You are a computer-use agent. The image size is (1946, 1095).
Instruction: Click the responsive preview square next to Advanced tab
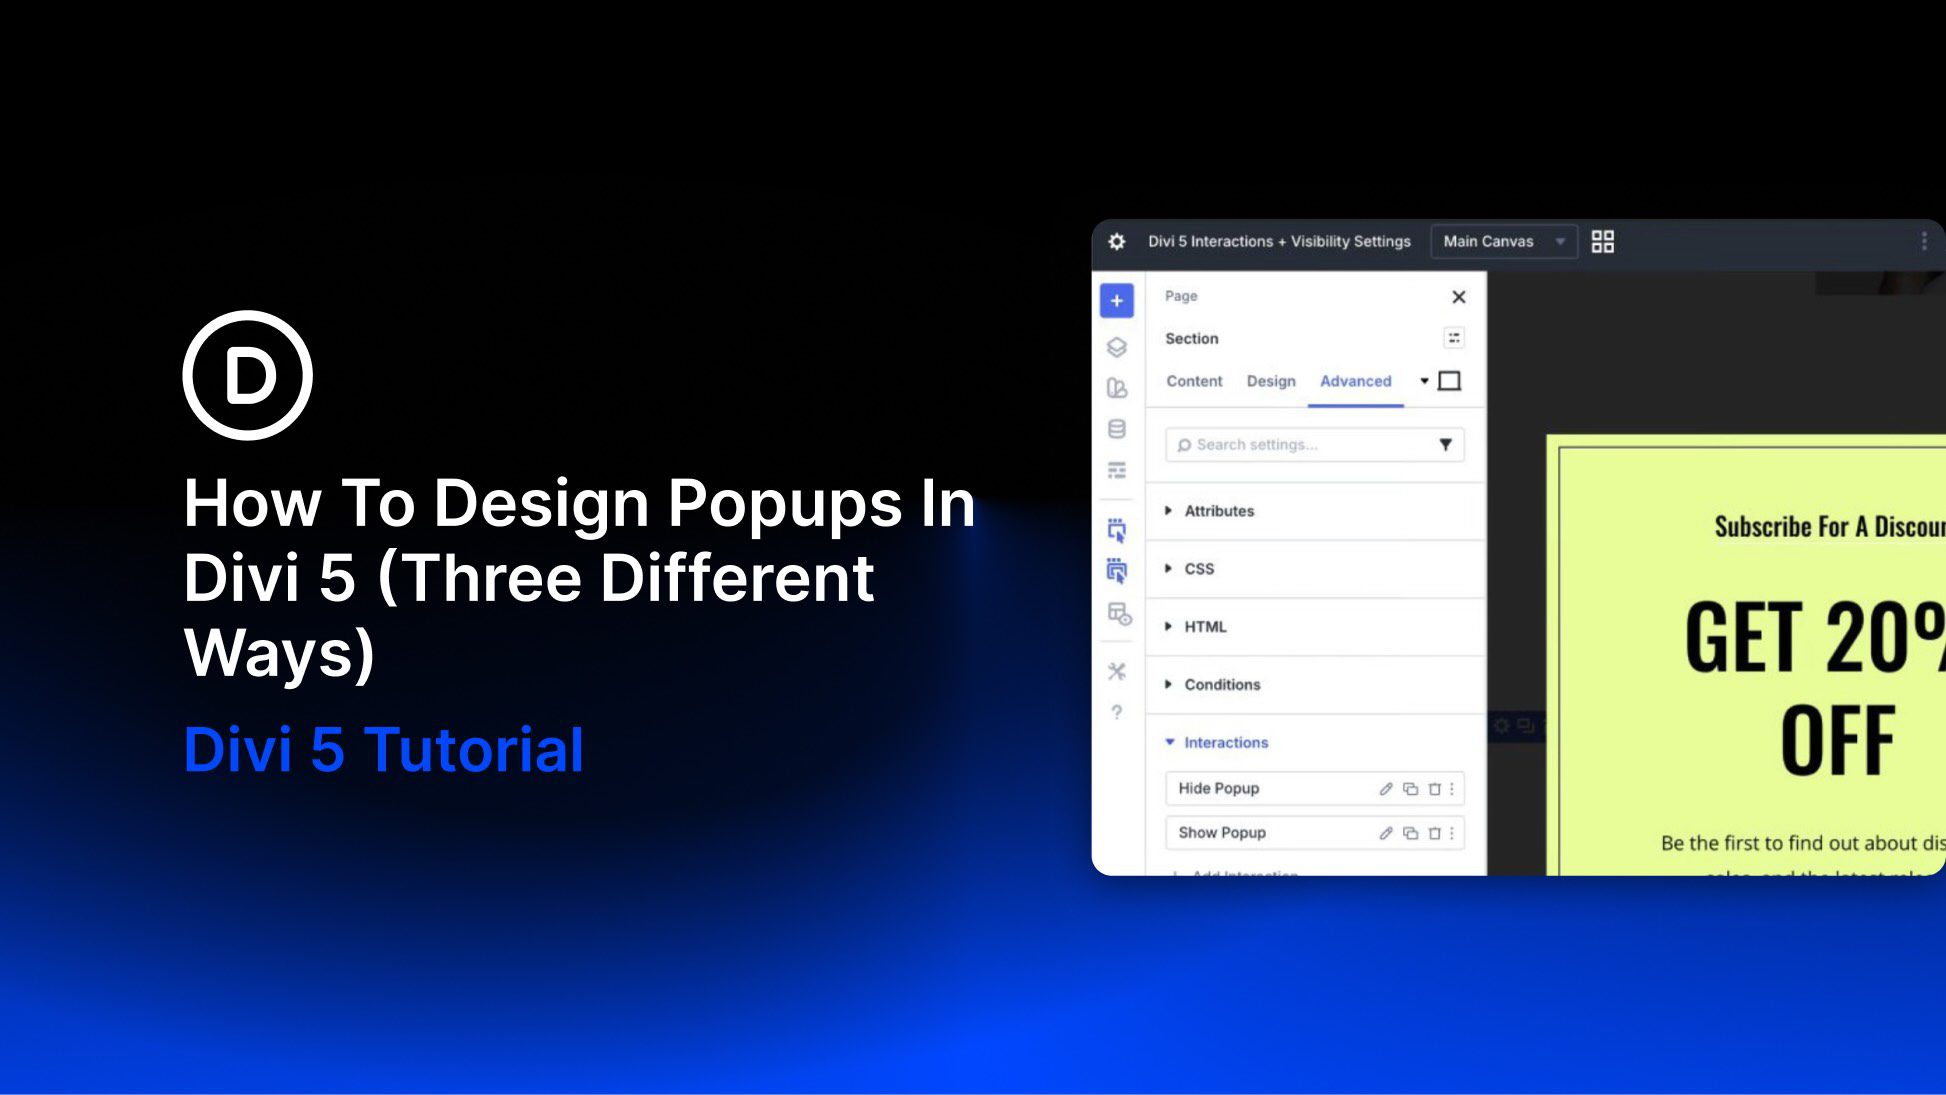pos(1450,381)
